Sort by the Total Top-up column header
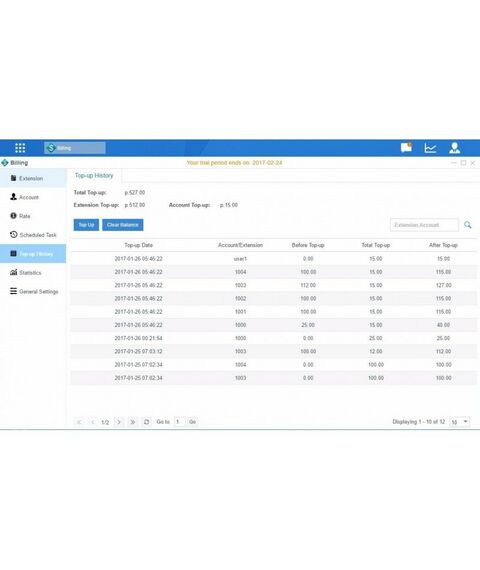 coord(376,245)
